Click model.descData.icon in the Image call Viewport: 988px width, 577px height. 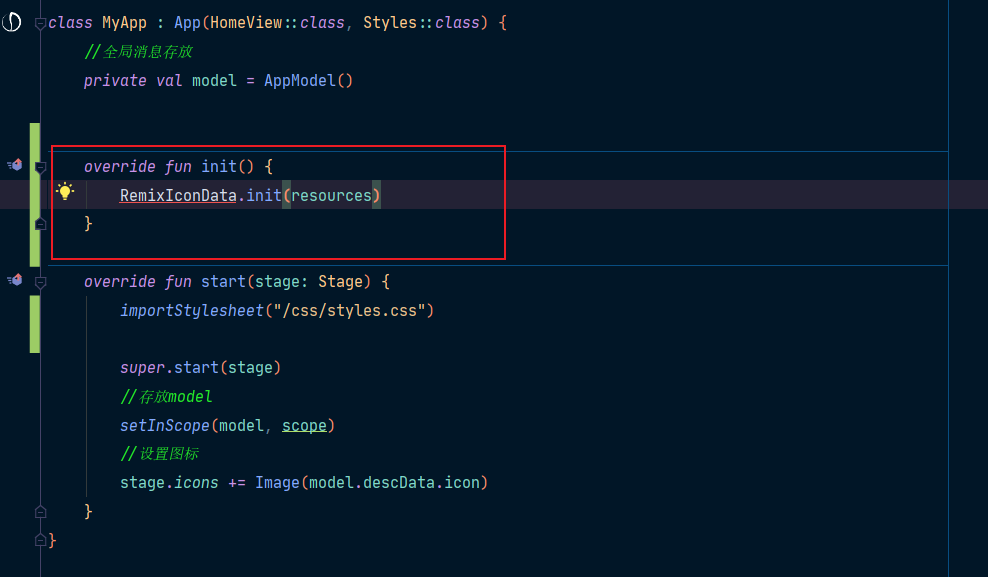pyautogui.click(x=398, y=483)
